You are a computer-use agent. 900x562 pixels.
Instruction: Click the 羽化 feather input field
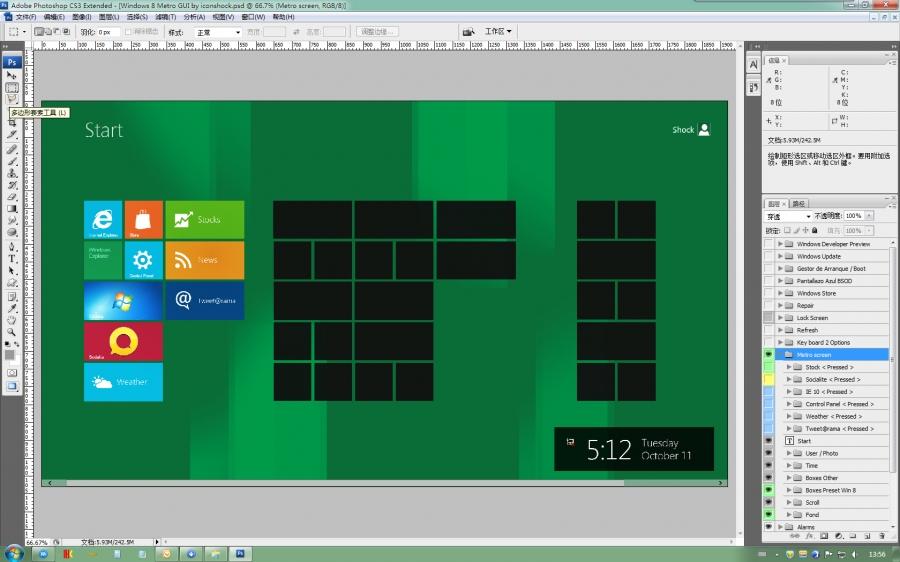[x=108, y=32]
